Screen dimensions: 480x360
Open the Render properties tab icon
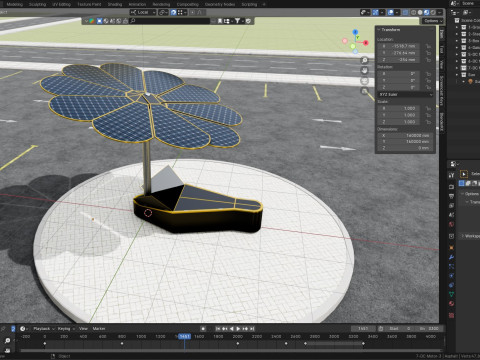pyautogui.click(x=451, y=187)
